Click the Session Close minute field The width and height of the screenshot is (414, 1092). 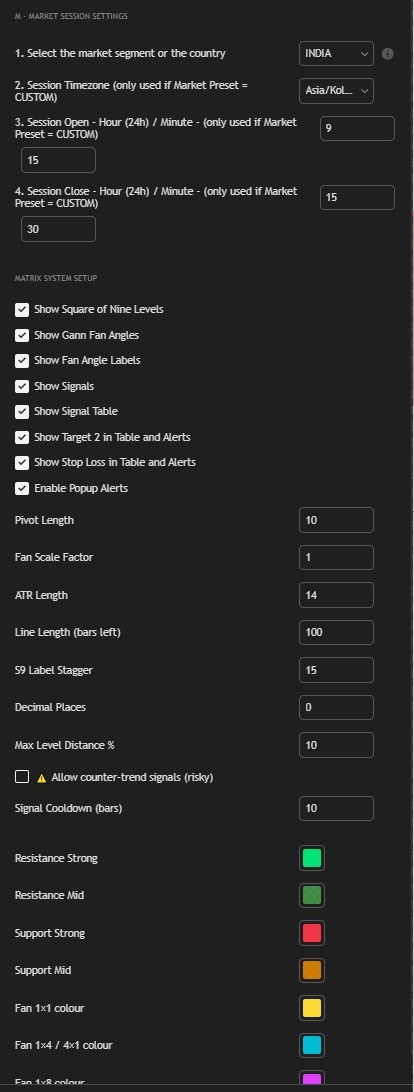pyautogui.click(x=59, y=229)
